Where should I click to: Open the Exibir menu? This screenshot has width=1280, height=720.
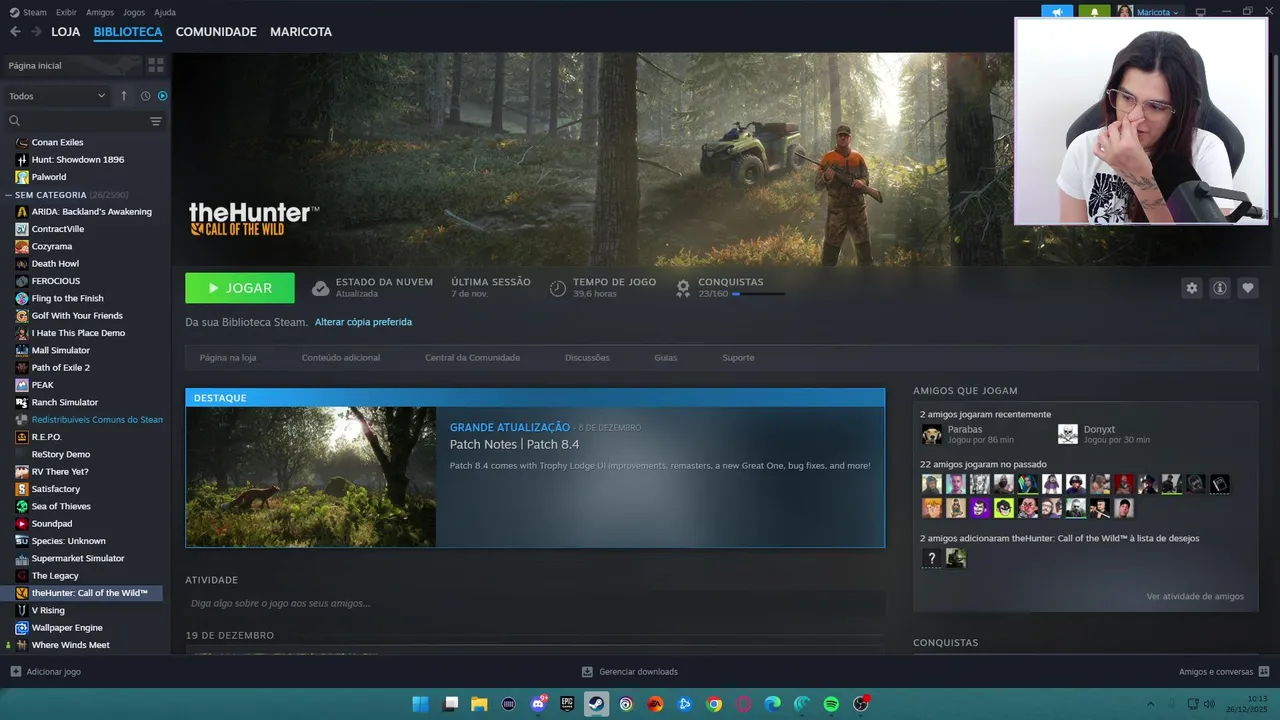(x=66, y=12)
